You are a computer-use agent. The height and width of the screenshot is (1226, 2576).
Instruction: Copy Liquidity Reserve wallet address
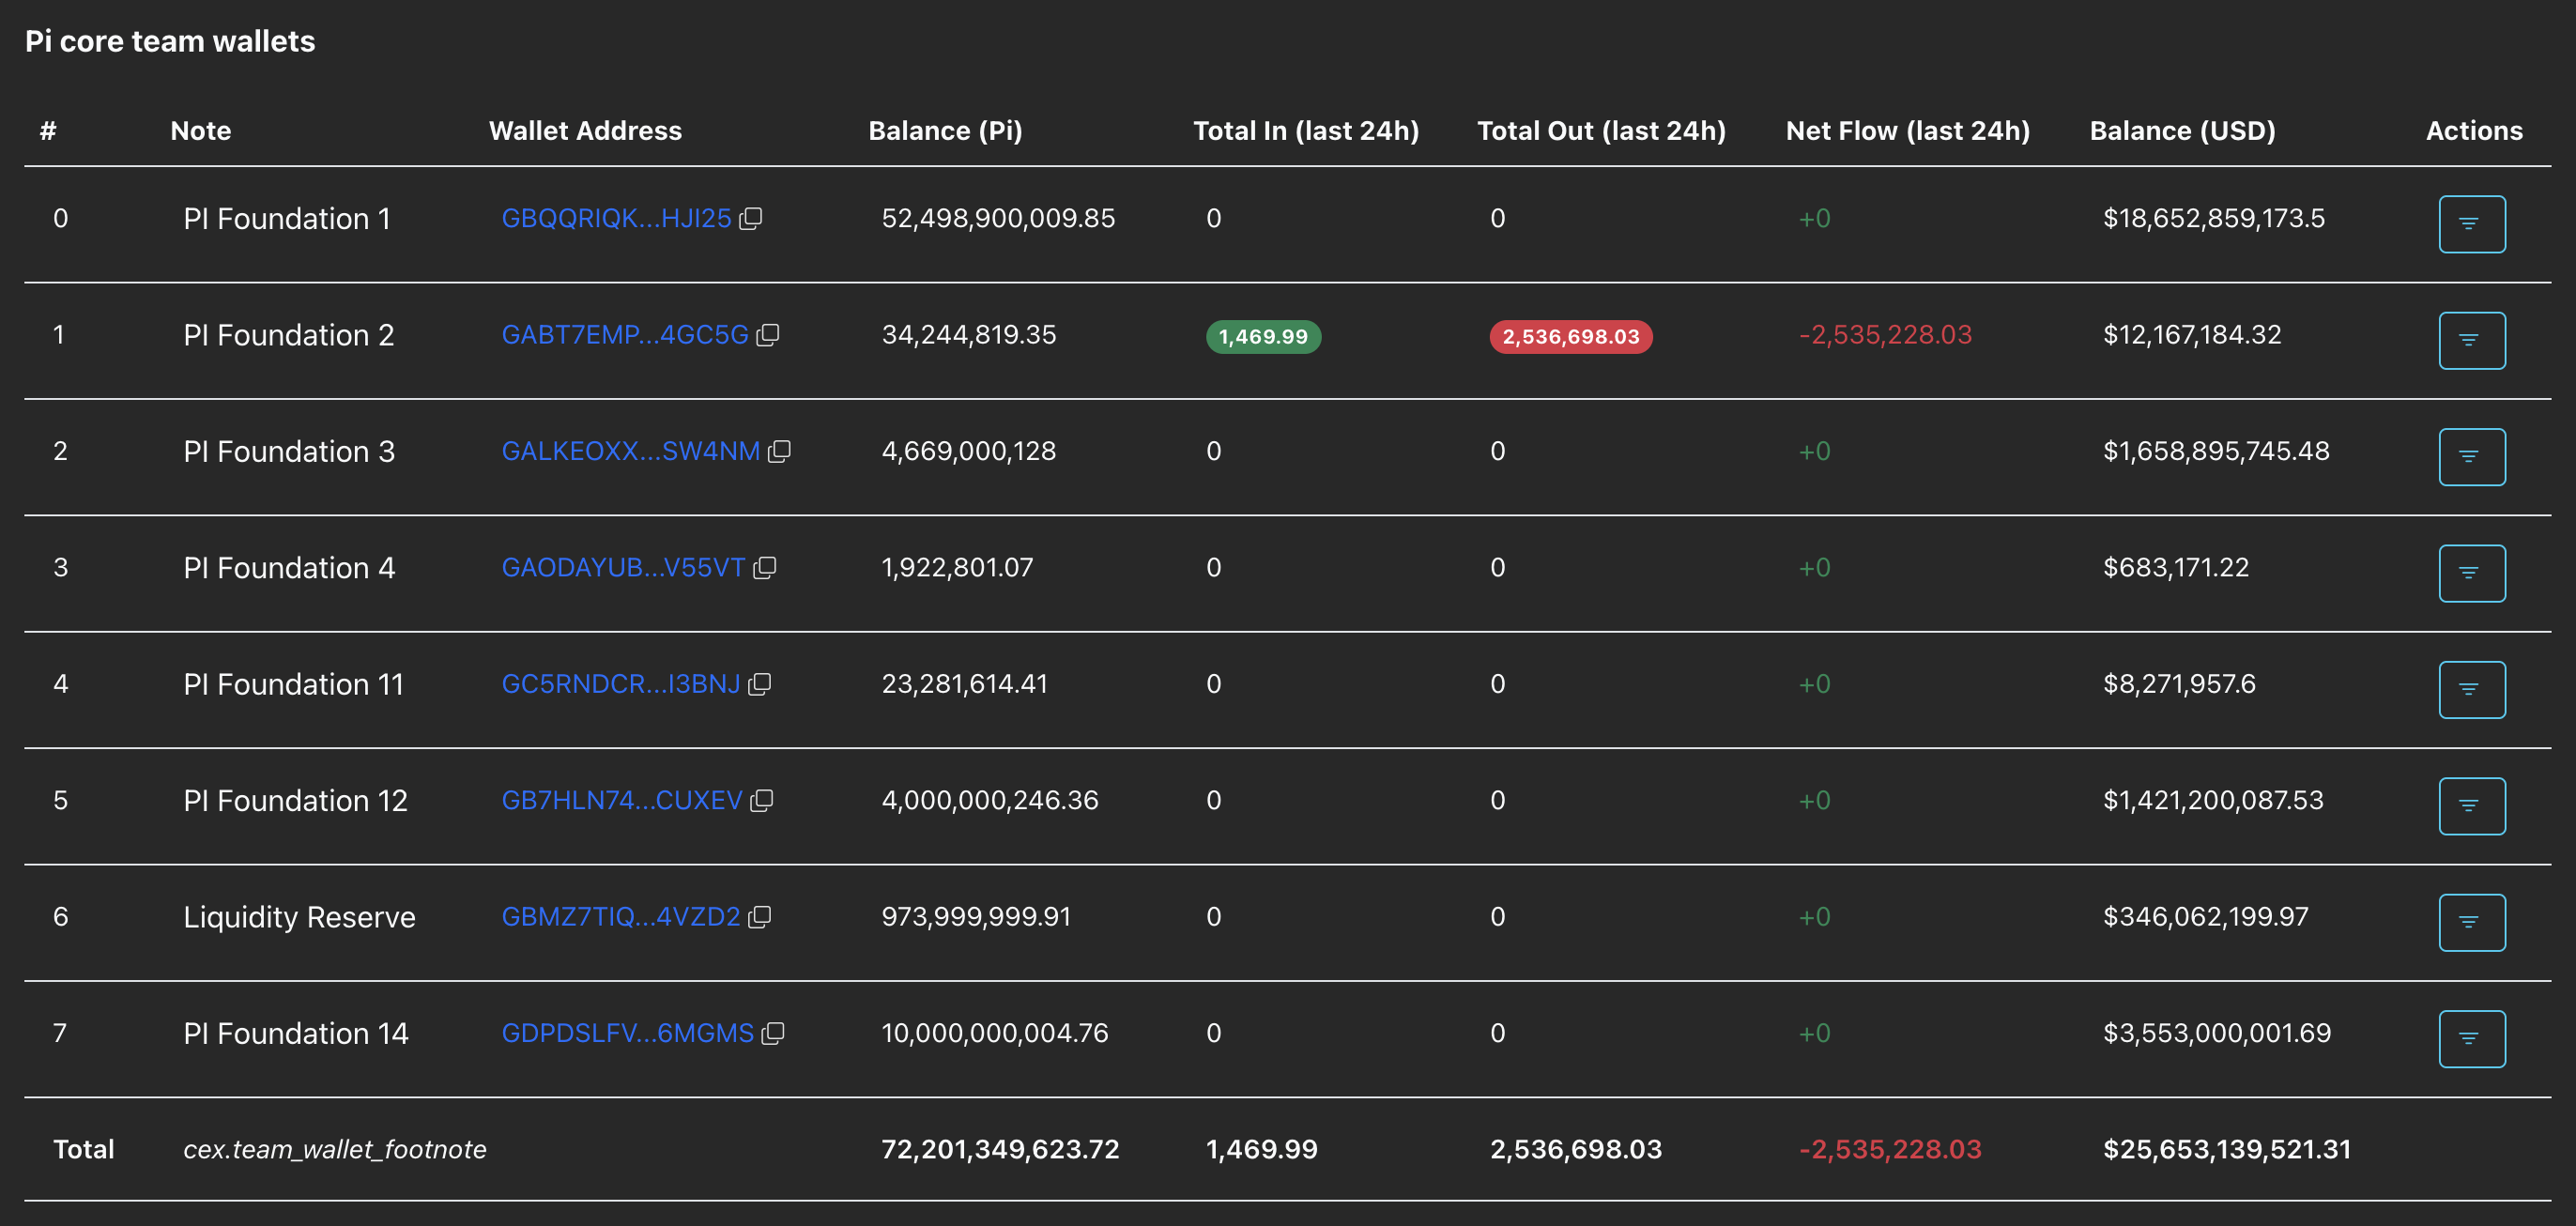[x=759, y=917]
